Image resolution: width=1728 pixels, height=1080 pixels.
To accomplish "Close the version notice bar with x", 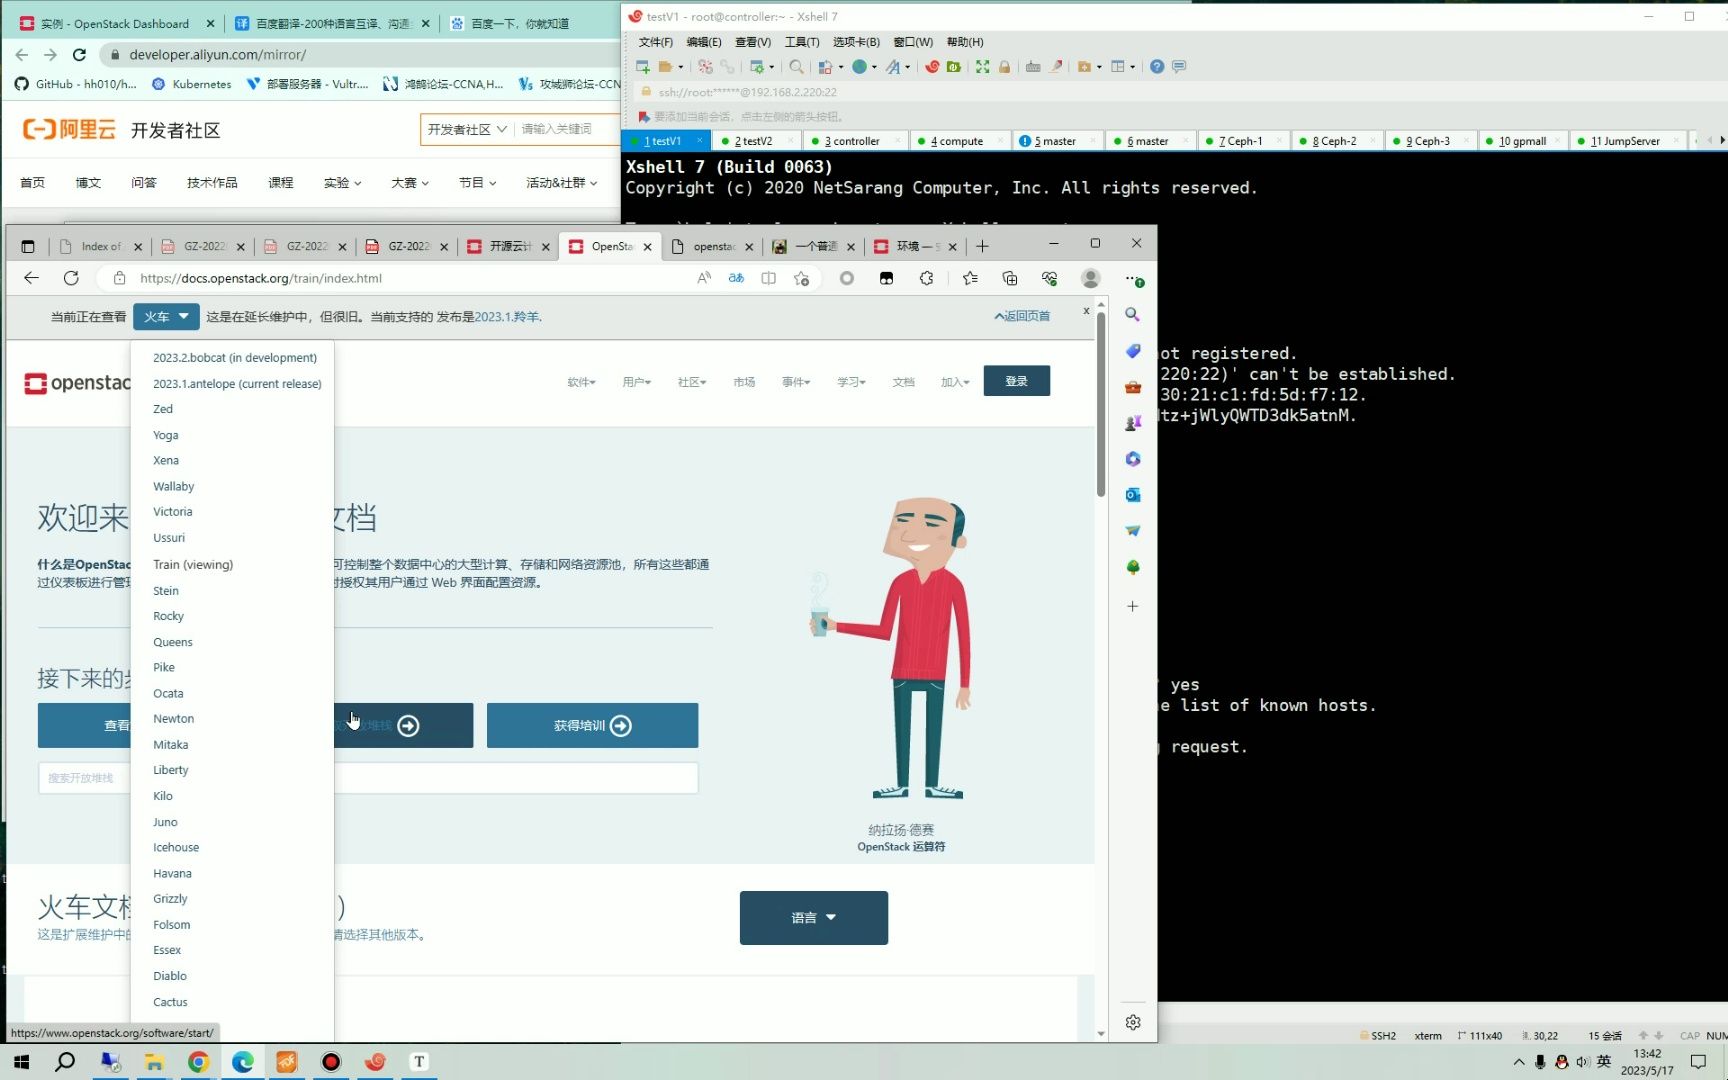I will (1086, 311).
